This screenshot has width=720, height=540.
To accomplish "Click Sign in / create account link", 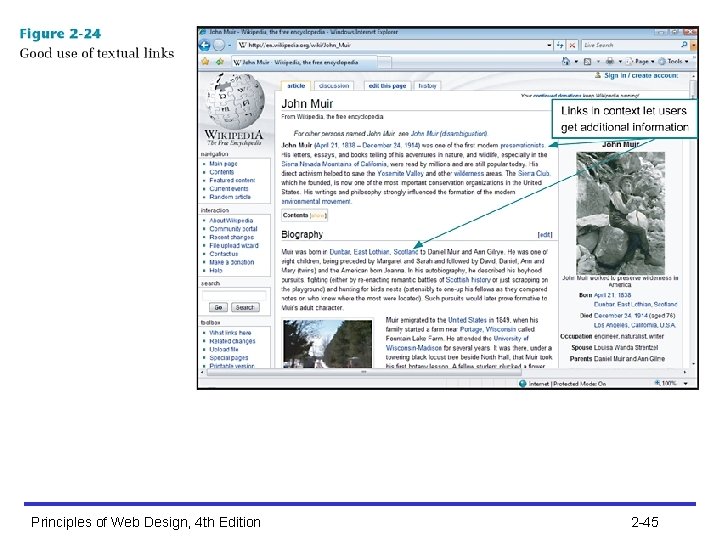I will pos(641,75).
